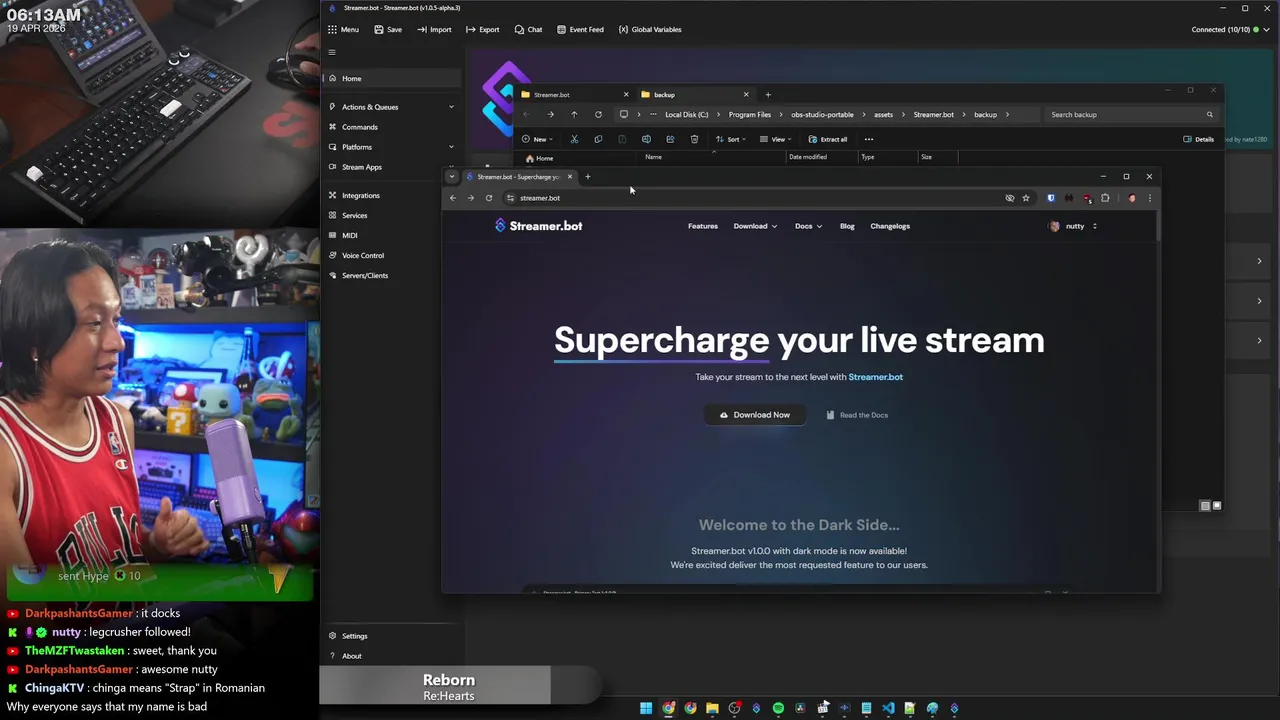The image size is (1280, 720).
Task: Click the Download Now button
Action: click(755, 415)
